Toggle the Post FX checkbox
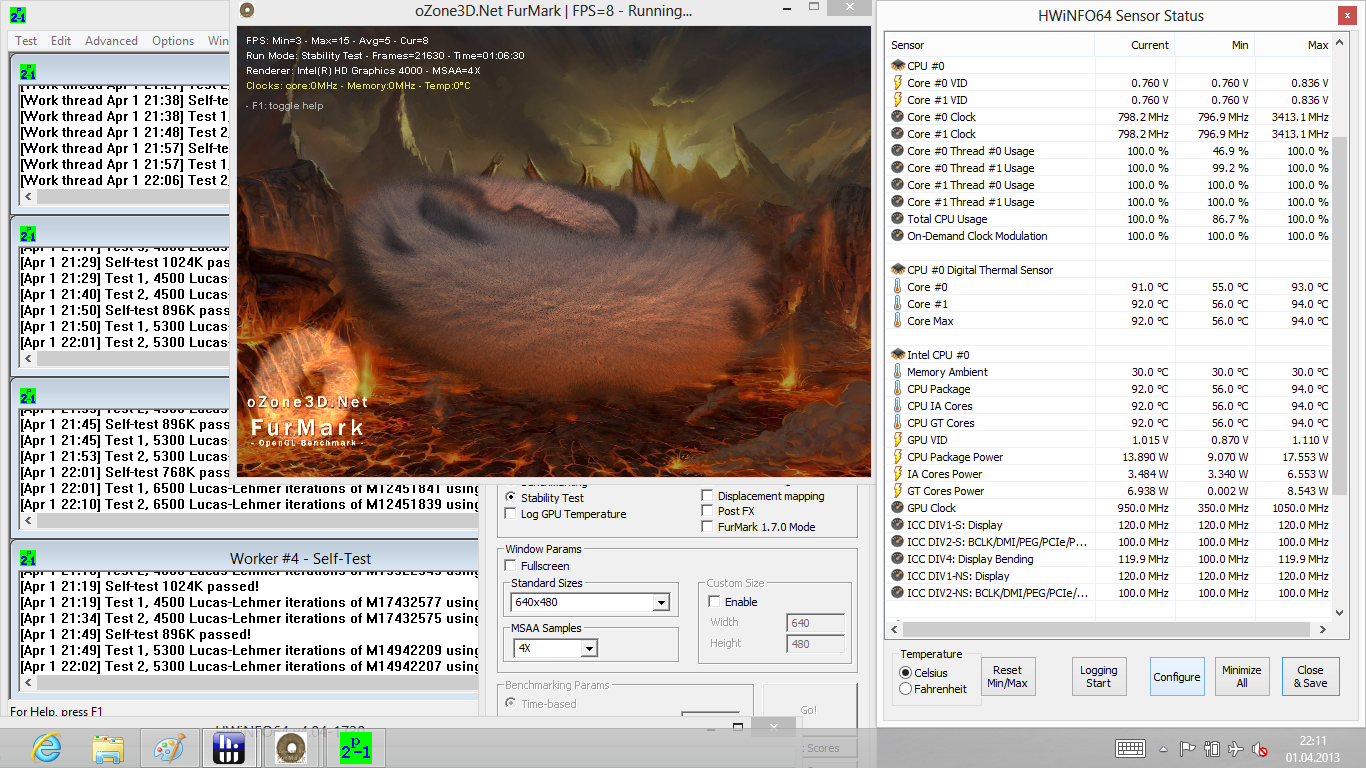The height and width of the screenshot is (768, 1366). (708, 511)
